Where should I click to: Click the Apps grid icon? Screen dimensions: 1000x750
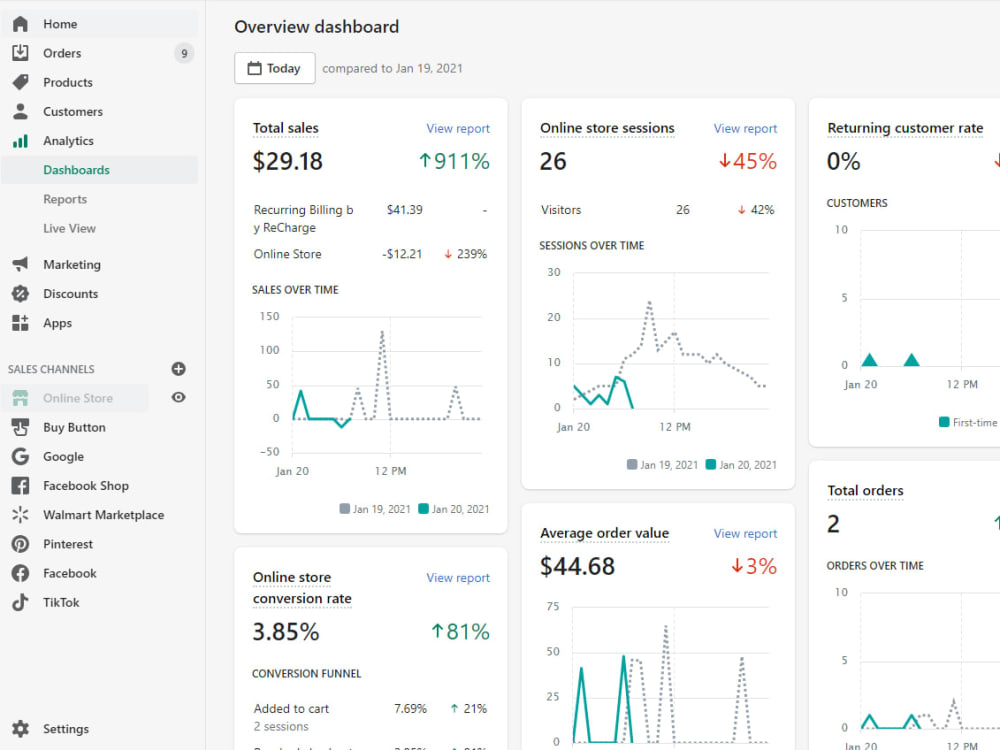[20, 323]
